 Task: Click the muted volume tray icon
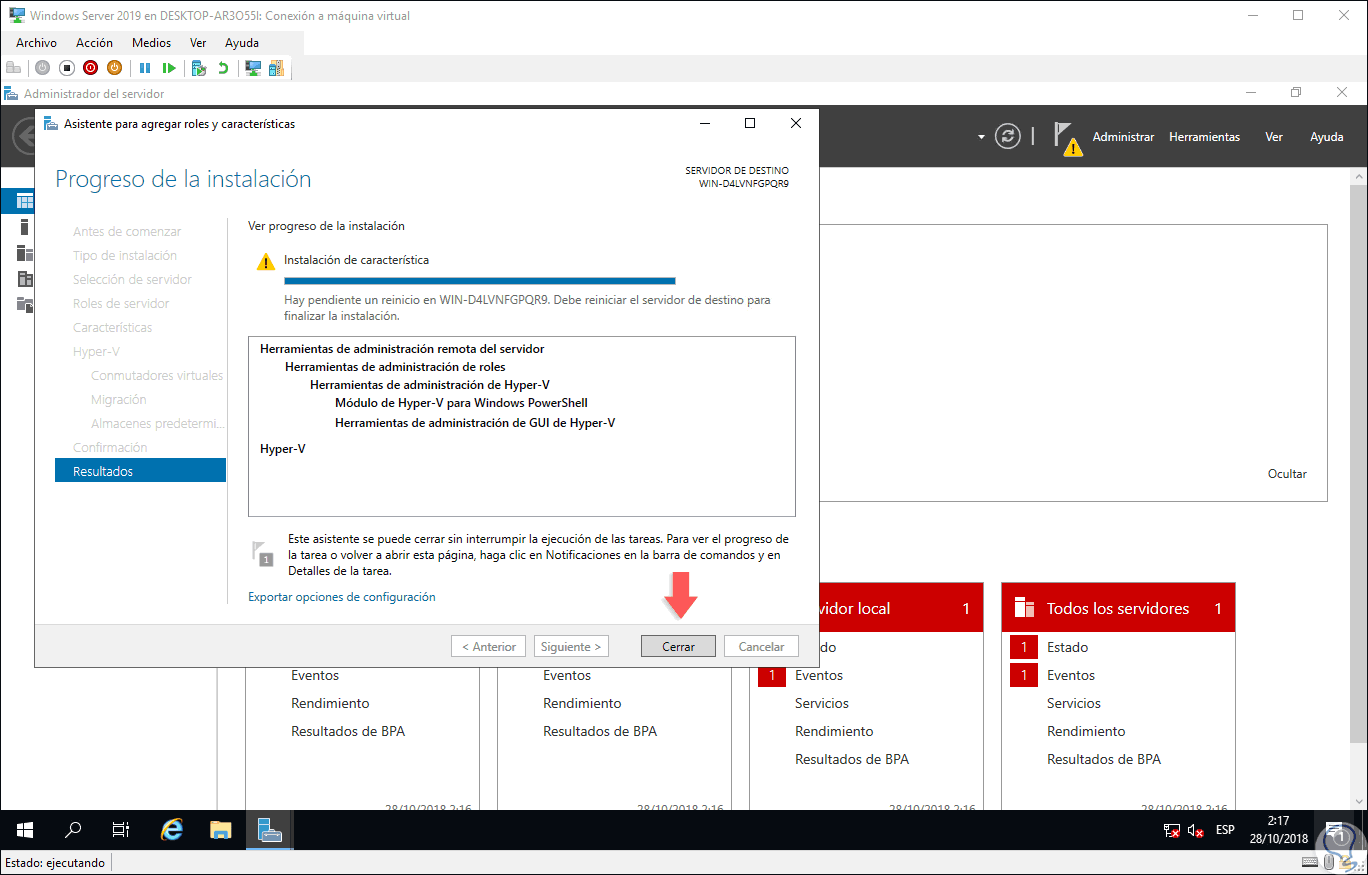point(1196,830)
